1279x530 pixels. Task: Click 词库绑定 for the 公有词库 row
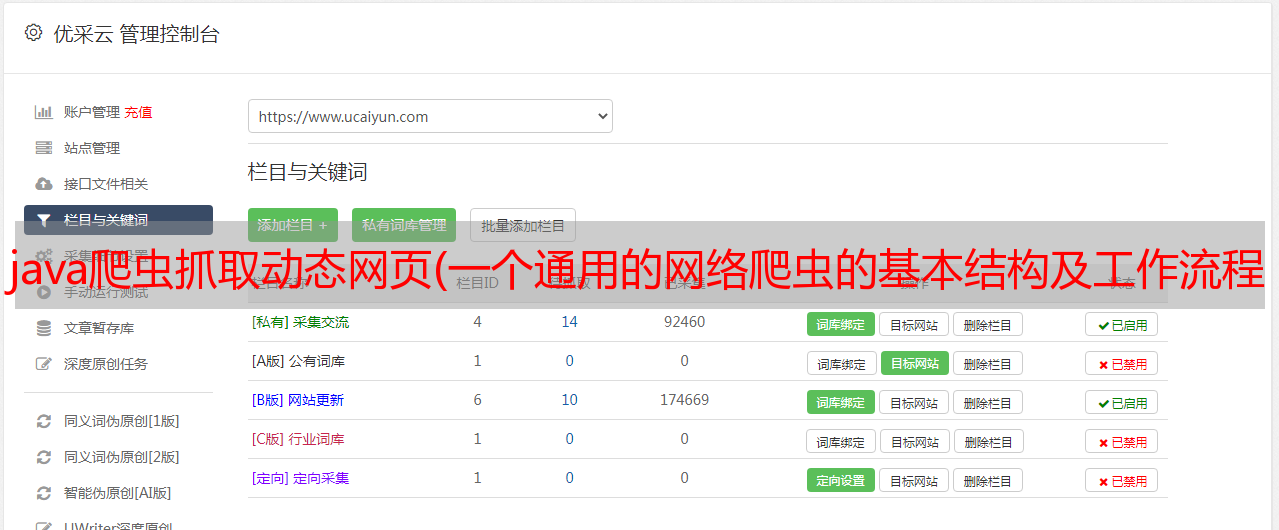click(841, 363)
